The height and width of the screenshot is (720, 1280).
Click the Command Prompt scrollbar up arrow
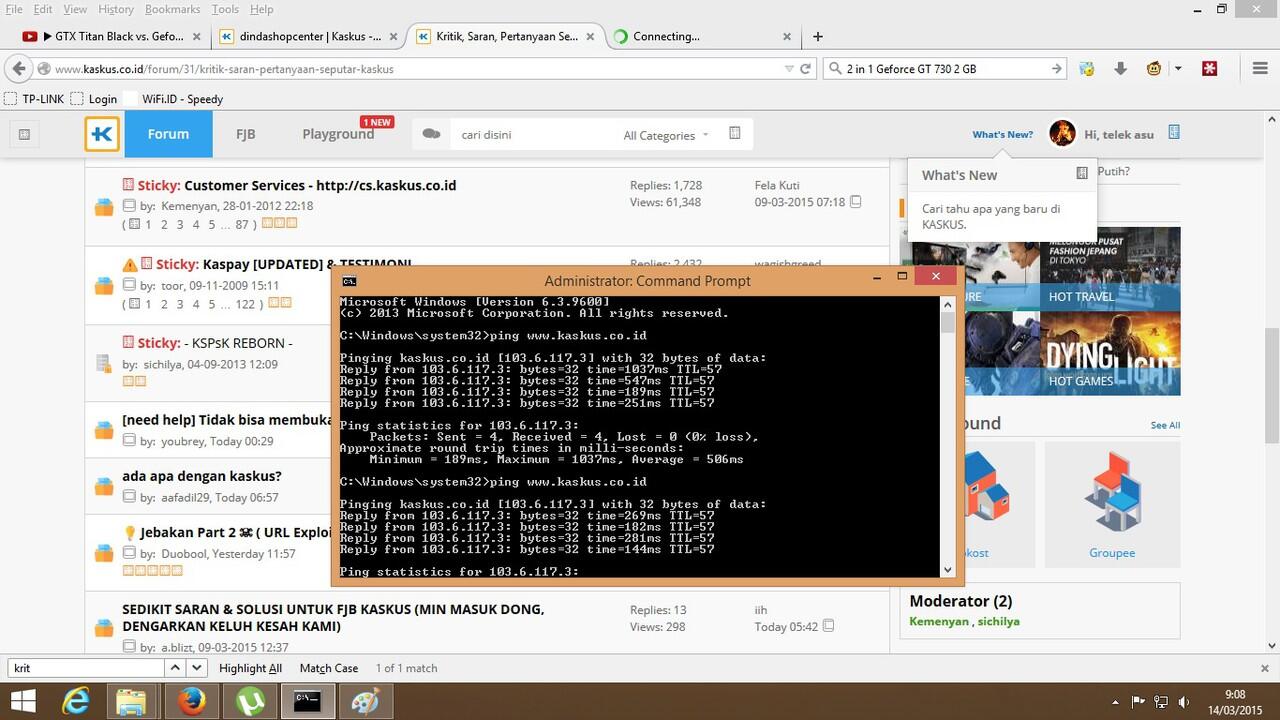948,303
